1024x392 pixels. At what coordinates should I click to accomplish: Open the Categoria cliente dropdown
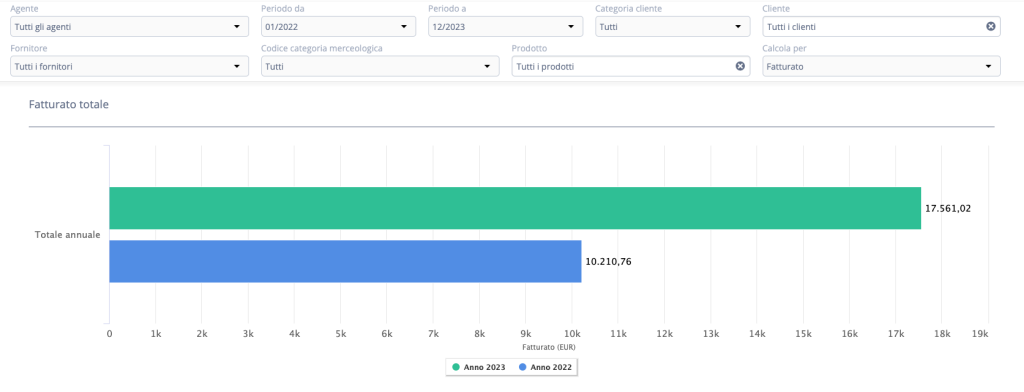click(673, 27)
